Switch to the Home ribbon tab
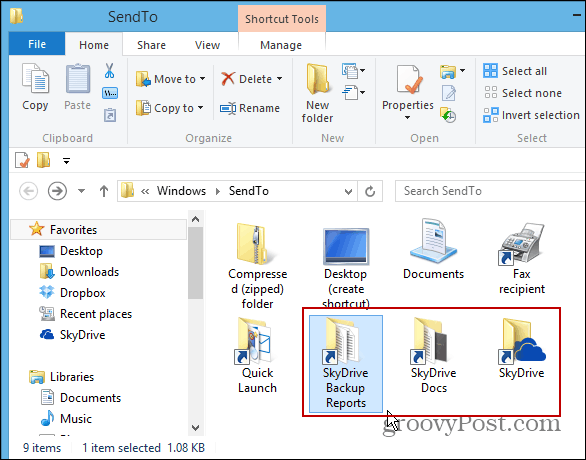The image size is (586, 460). [x=94, y=45]
